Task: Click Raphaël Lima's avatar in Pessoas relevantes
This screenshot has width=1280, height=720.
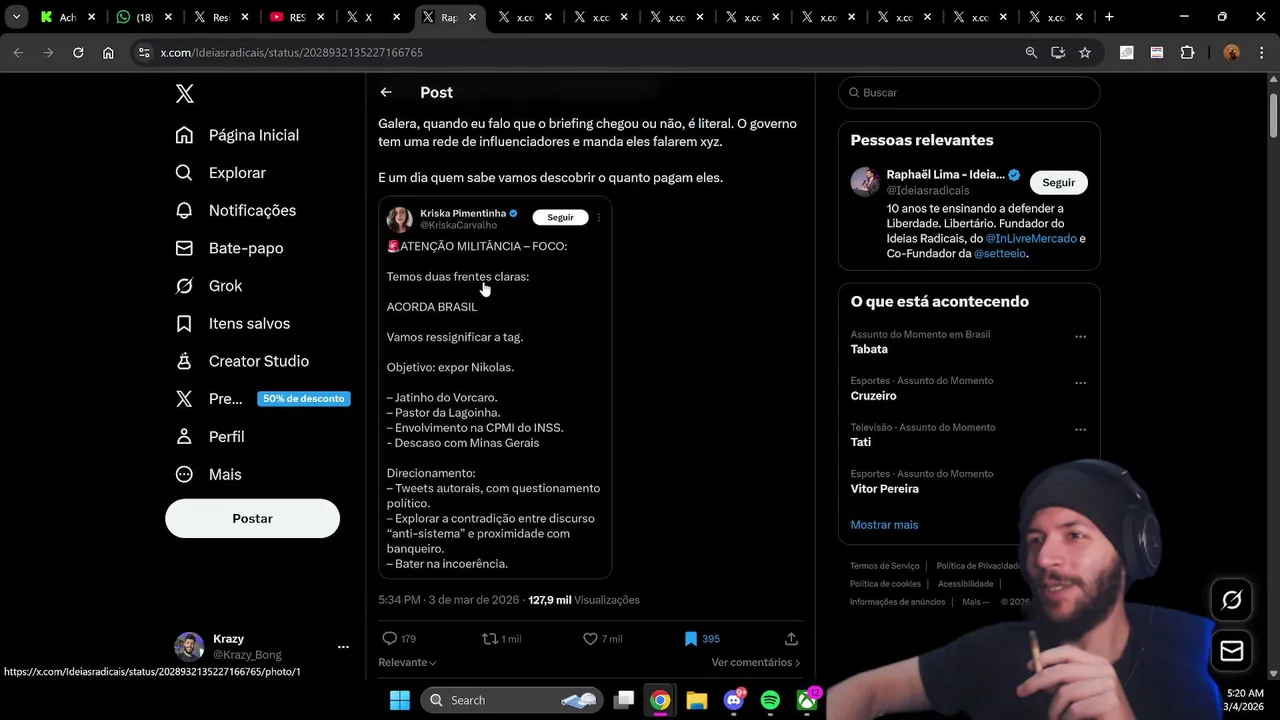Action: (x=865, y=182)
